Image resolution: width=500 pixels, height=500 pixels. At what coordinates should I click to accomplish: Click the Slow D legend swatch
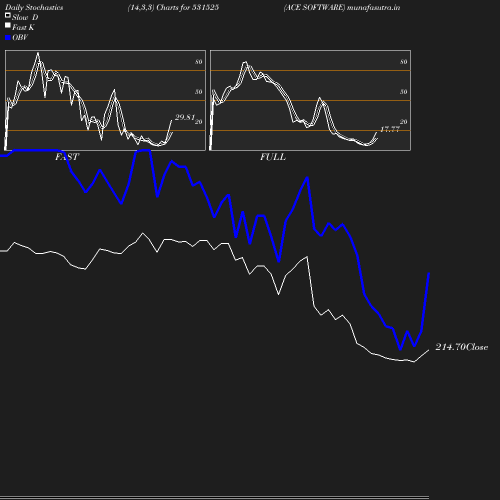[8, 15]
